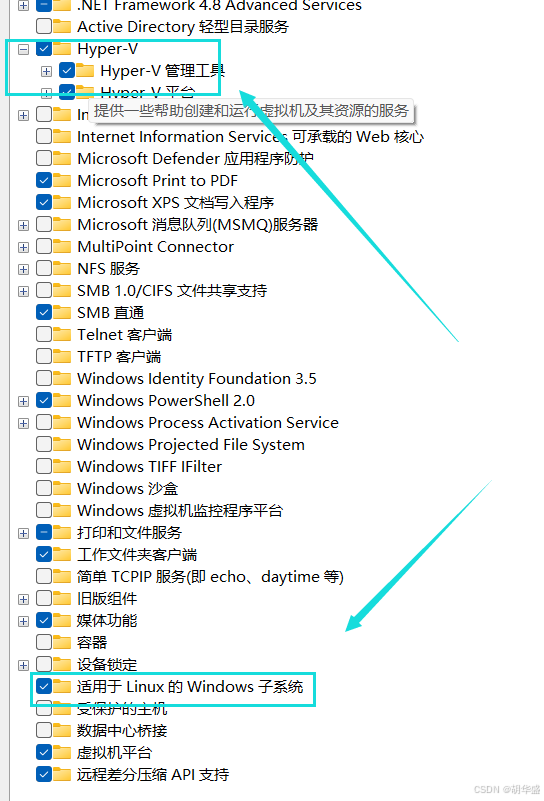Expand the Hyper-V 管理工具 node
The image size is (544, 801).
(46, 72)
